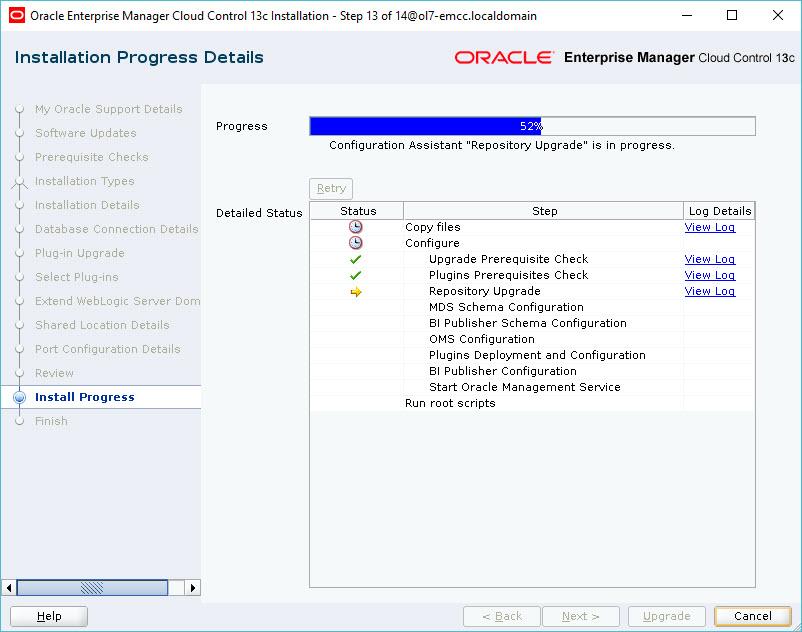Select Review step in sidebar

click(54, 373)
